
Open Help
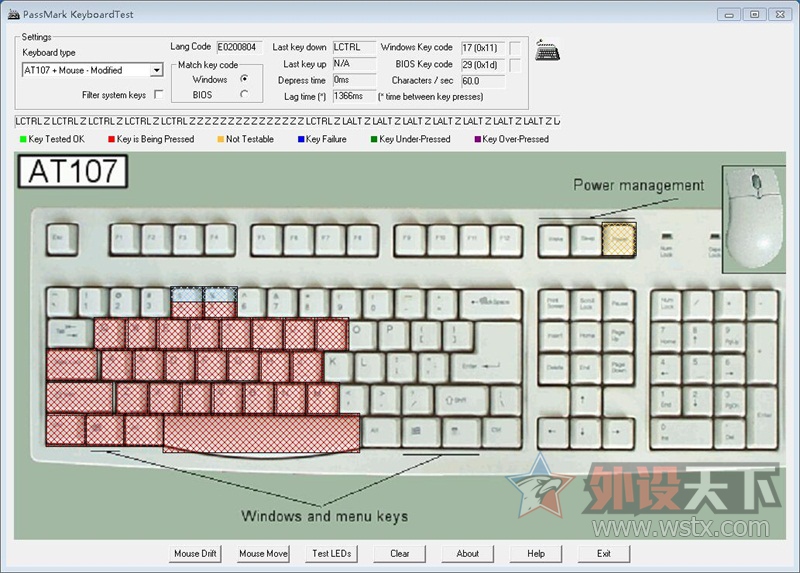[536, 554]
